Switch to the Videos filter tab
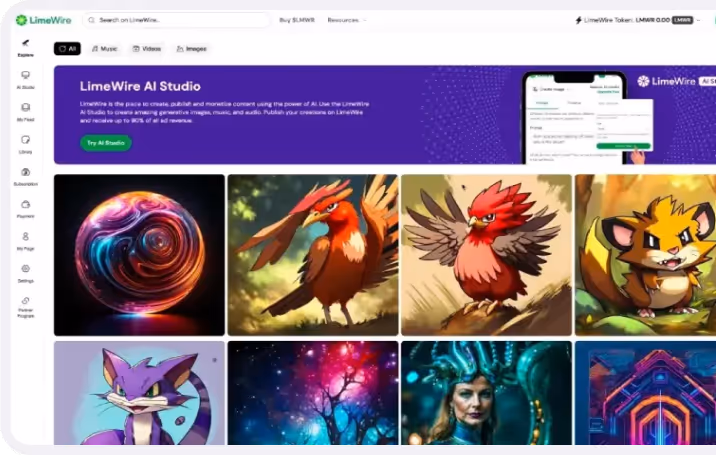This screenshot has height=455, width=716. (147, 49)
